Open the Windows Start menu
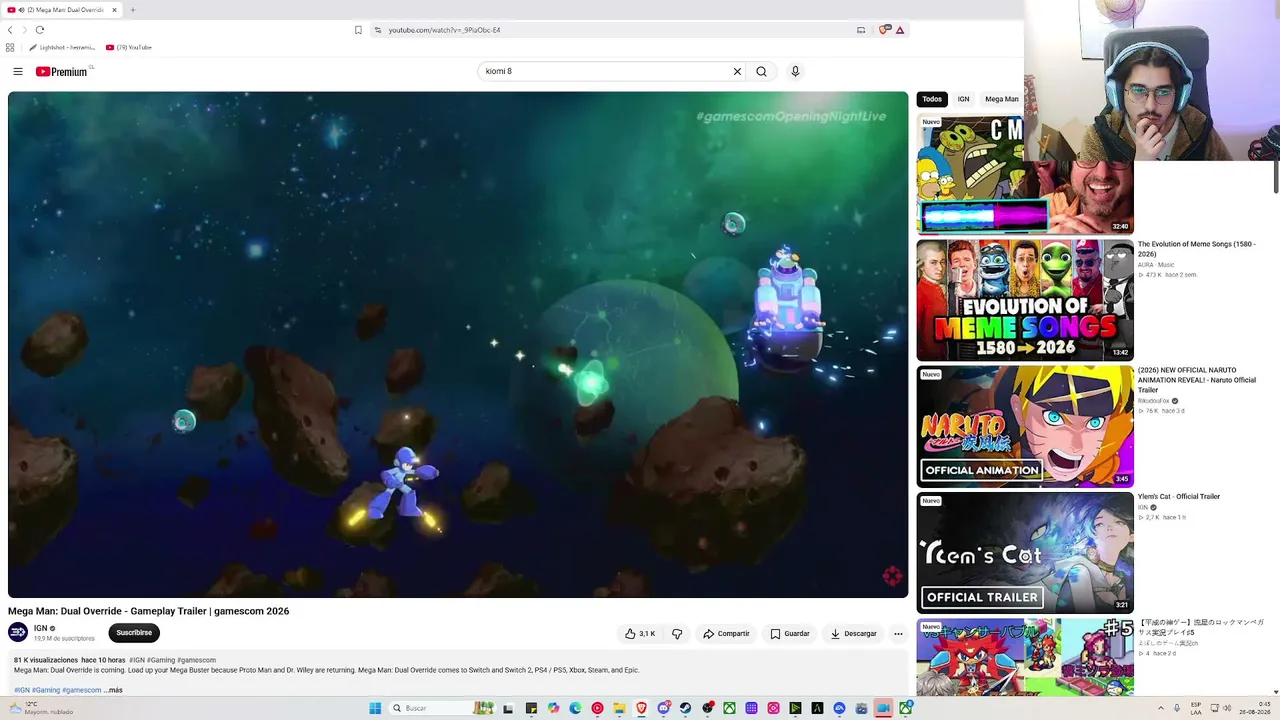 coord(375,708)
